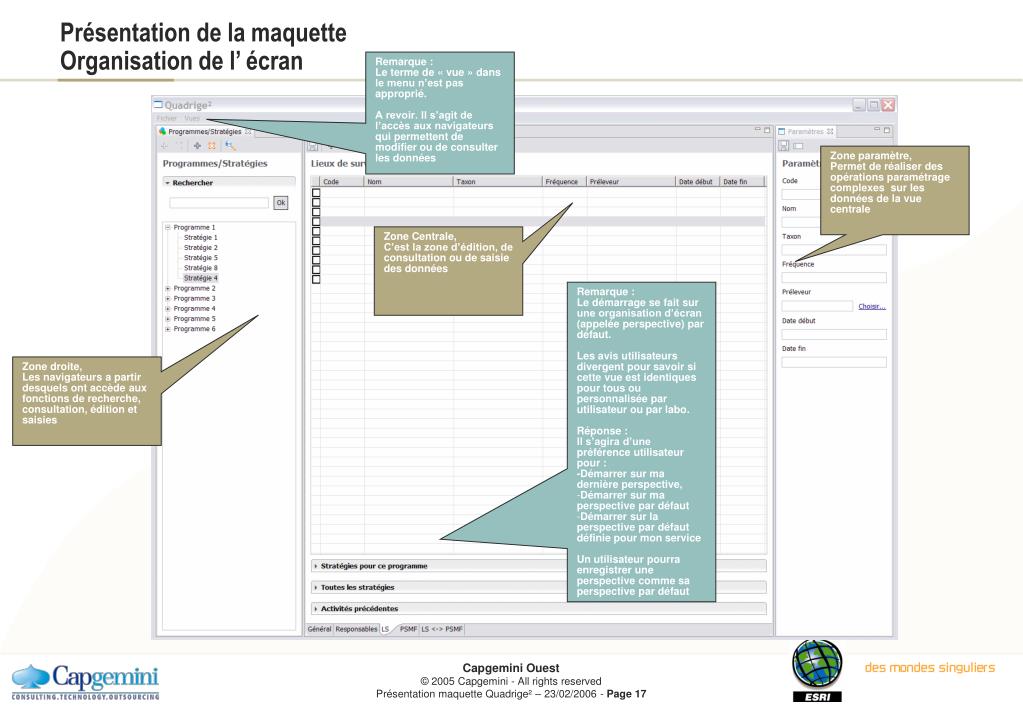
Task: Open the Vues menu
Action: coord(192,118)
